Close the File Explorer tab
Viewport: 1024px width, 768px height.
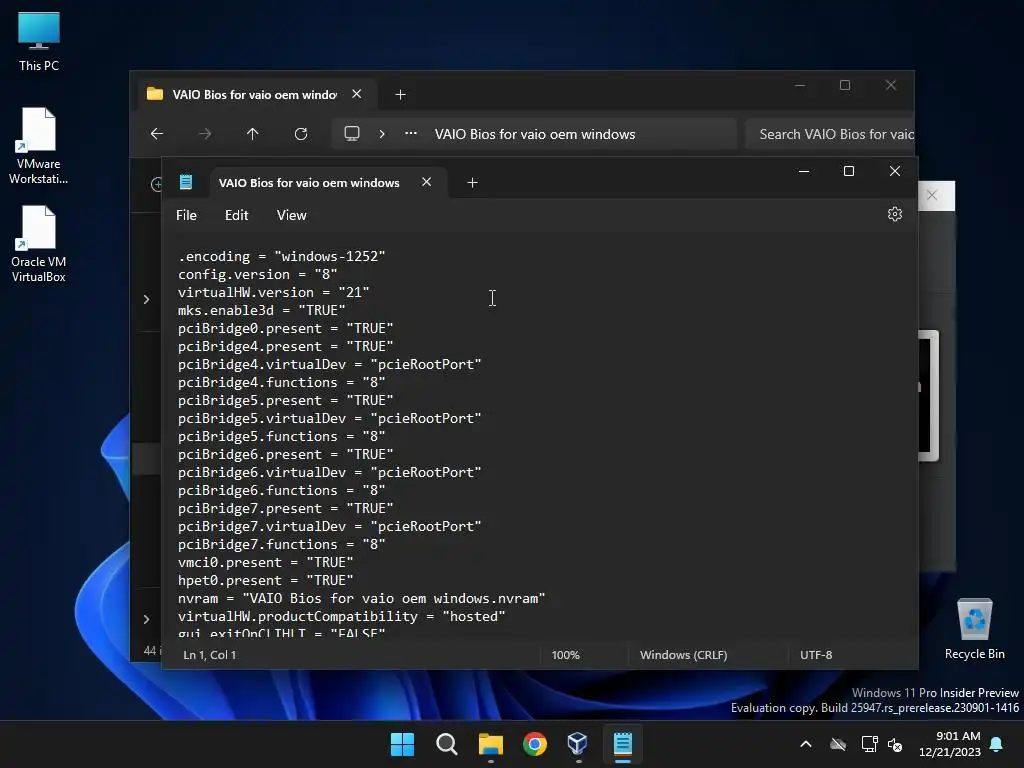point(357,94)
